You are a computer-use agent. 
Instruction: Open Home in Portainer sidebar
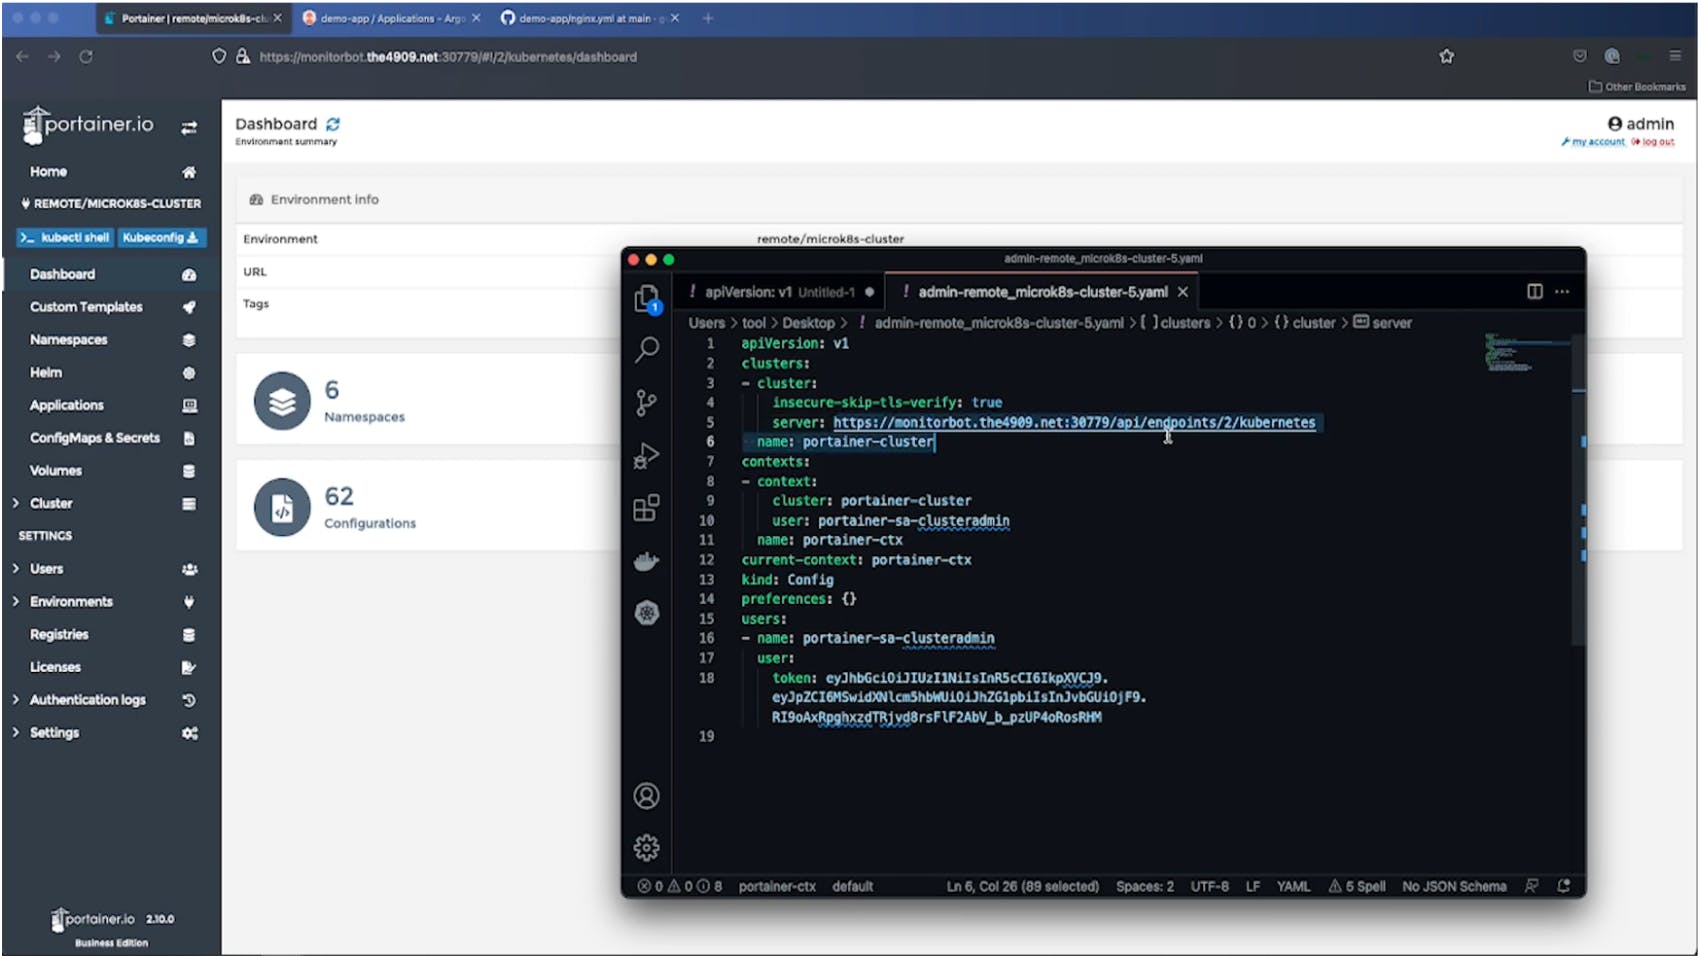[110, 172]
